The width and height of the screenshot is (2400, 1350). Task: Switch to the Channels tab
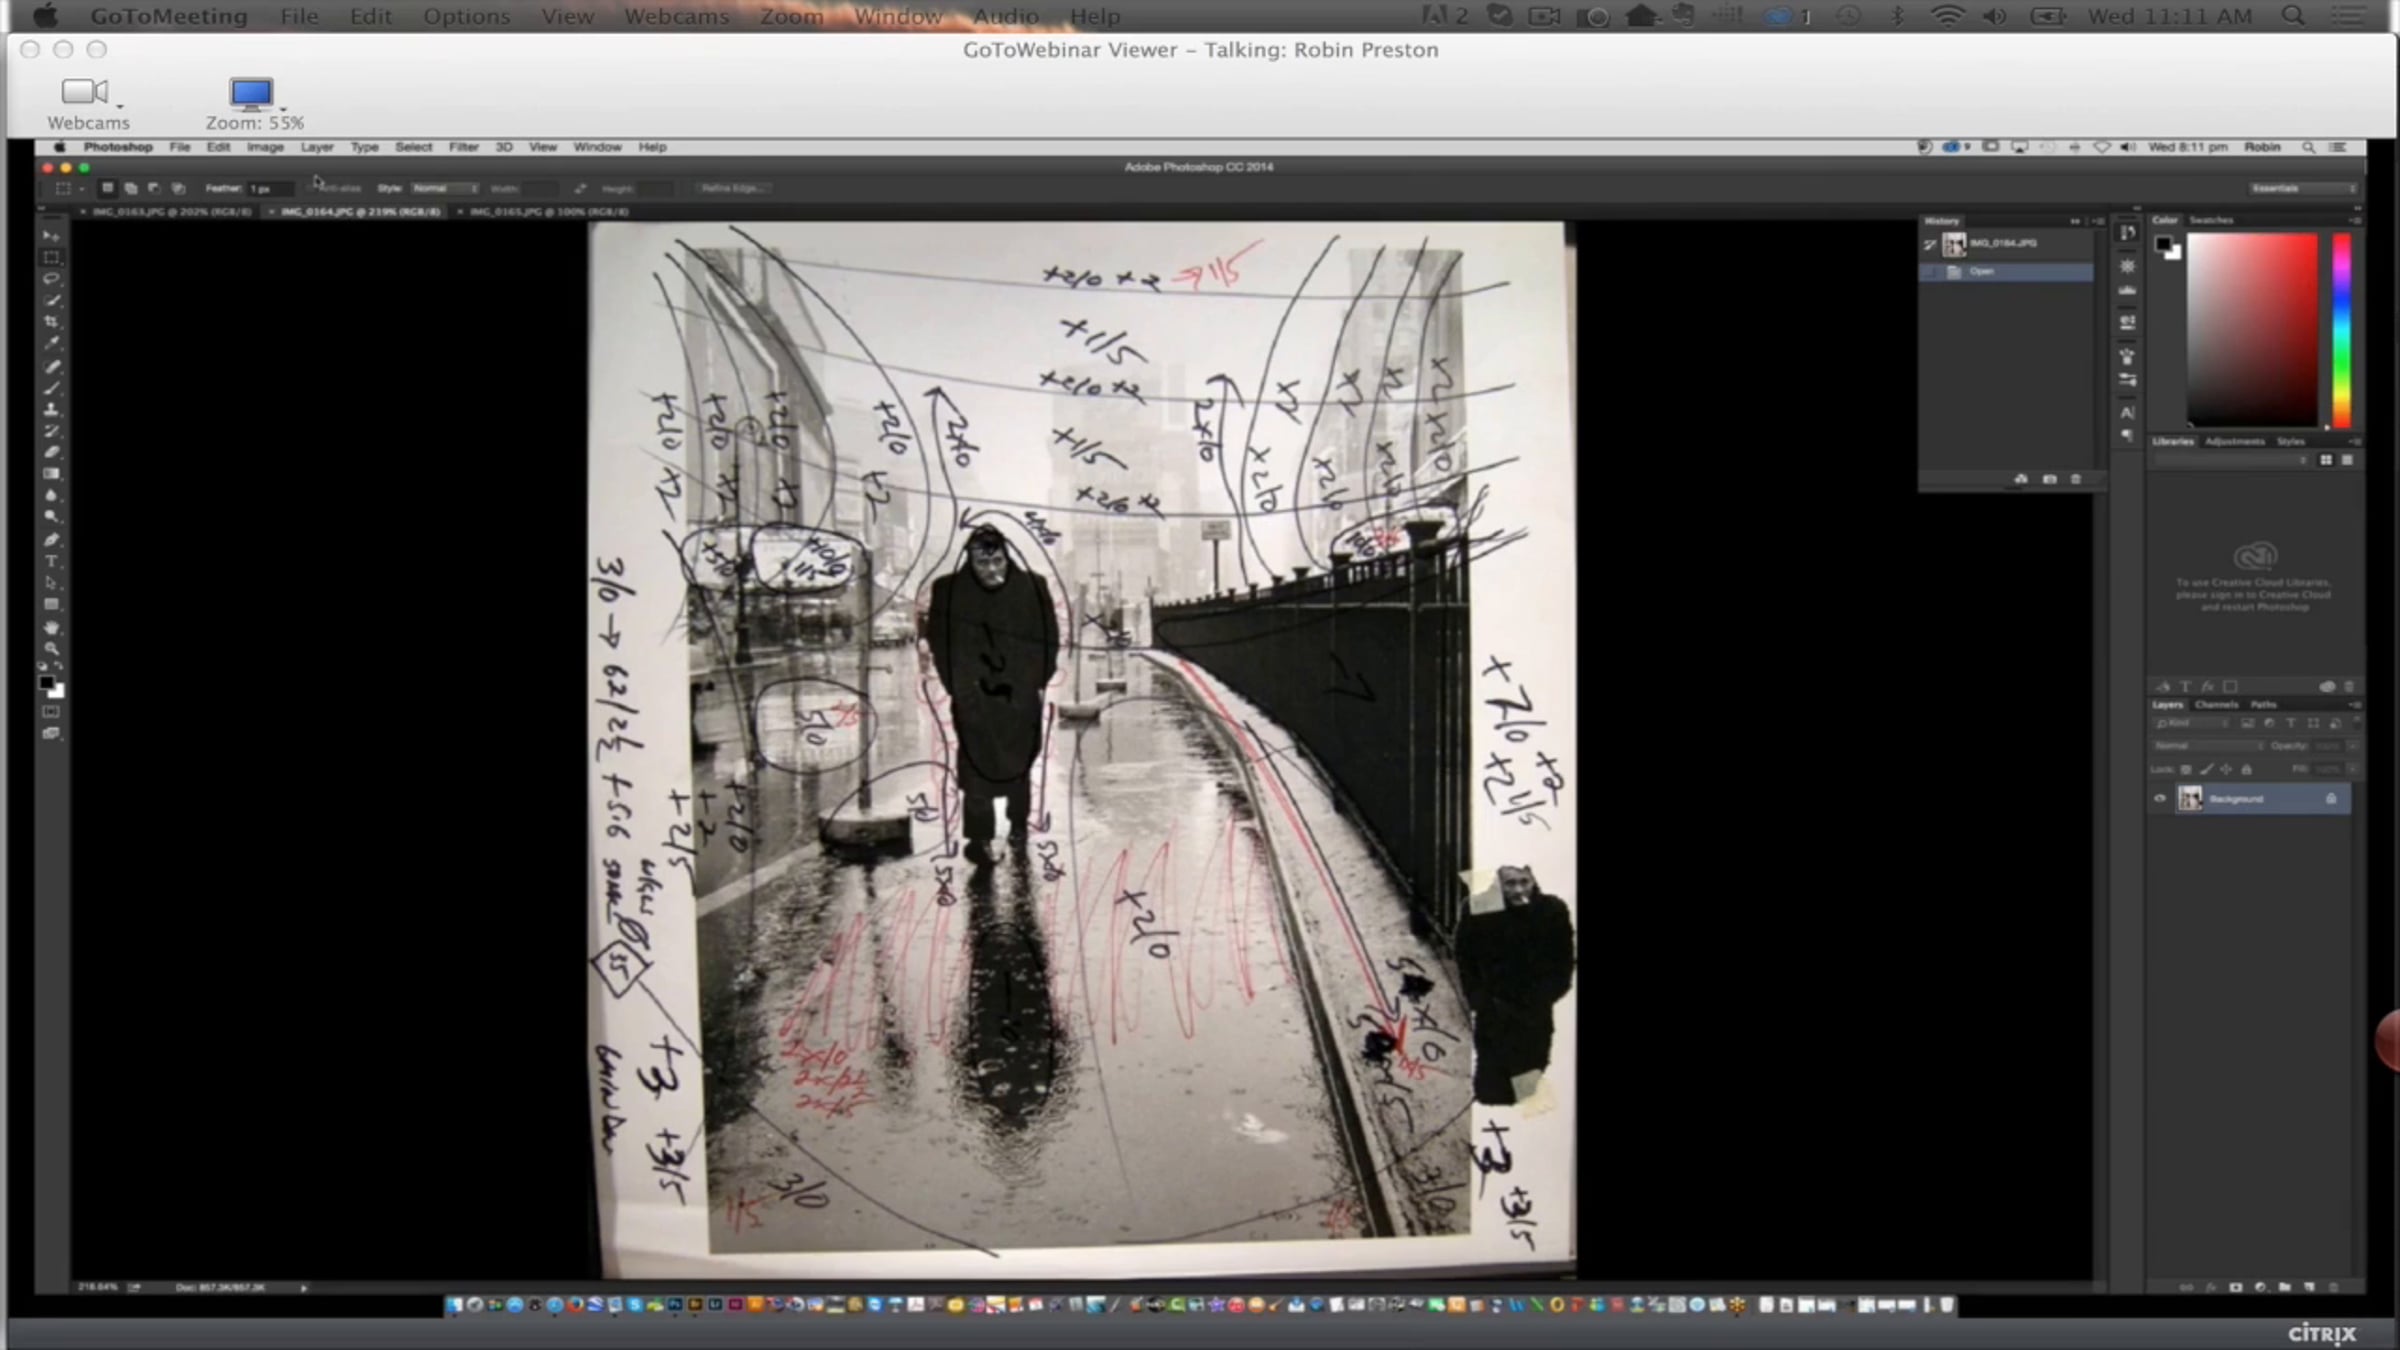click(x=2216, y=705)
